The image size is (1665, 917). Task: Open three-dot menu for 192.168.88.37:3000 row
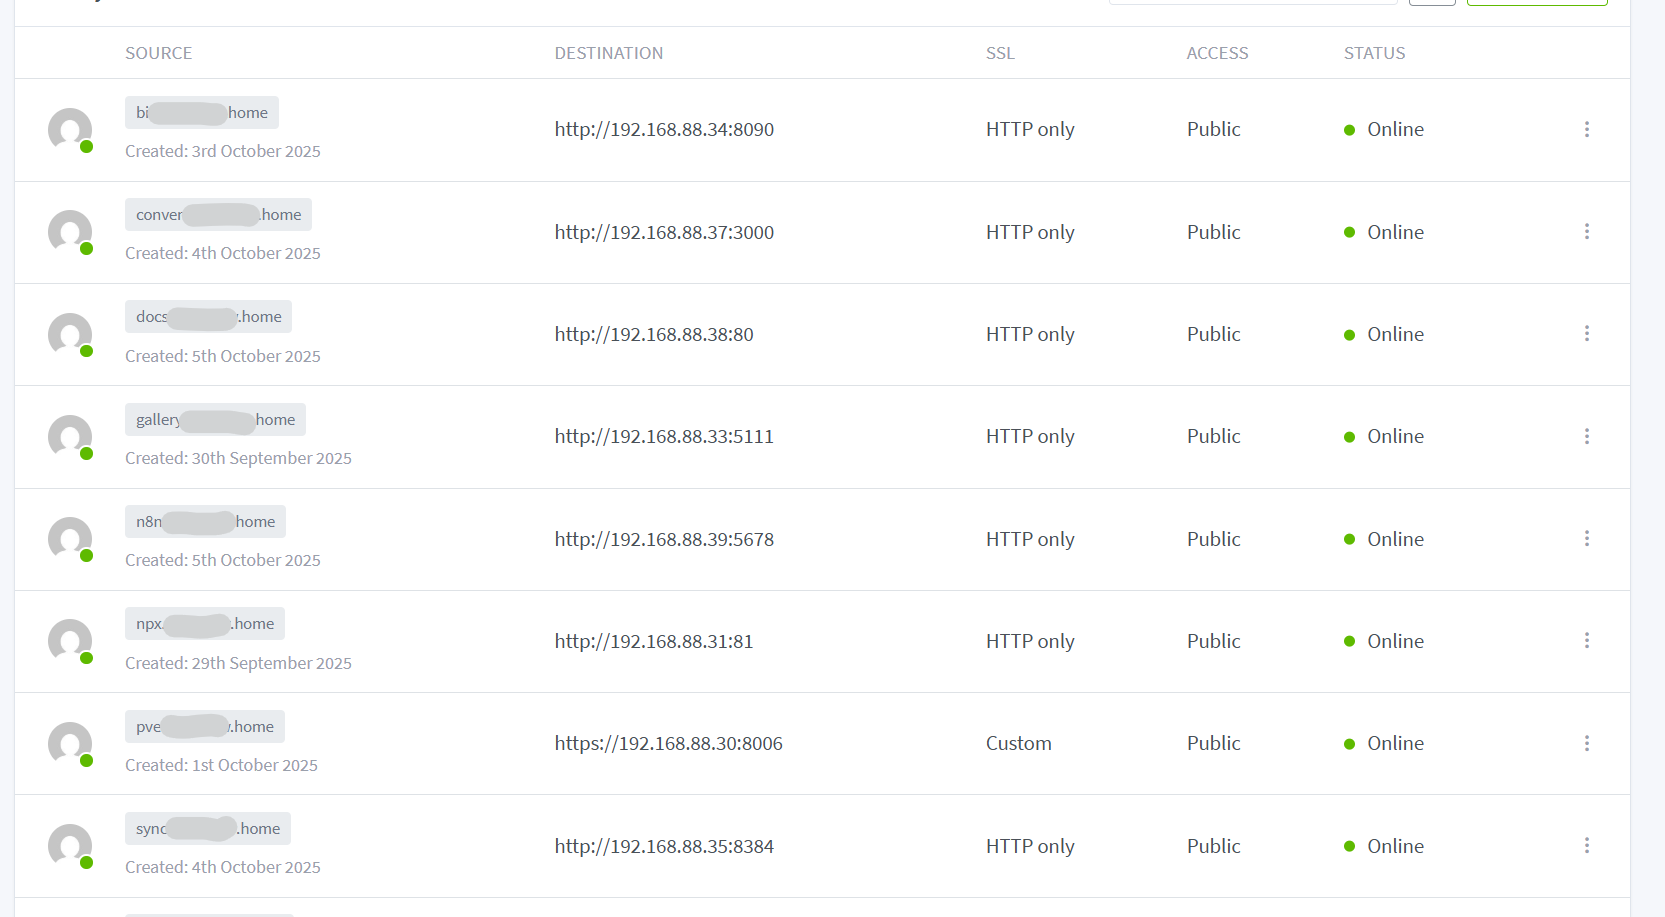(x=1586, y=232)
